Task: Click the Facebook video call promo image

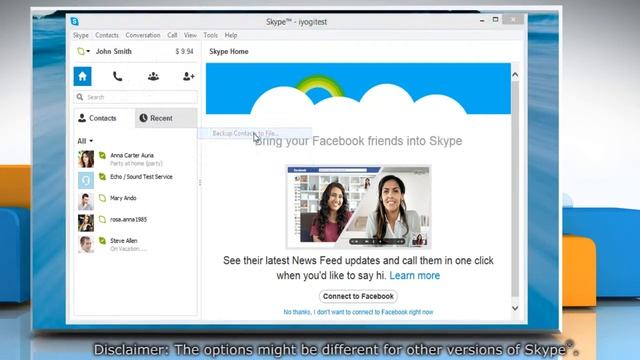Action: pyautogui.click(x=358, y=207)
